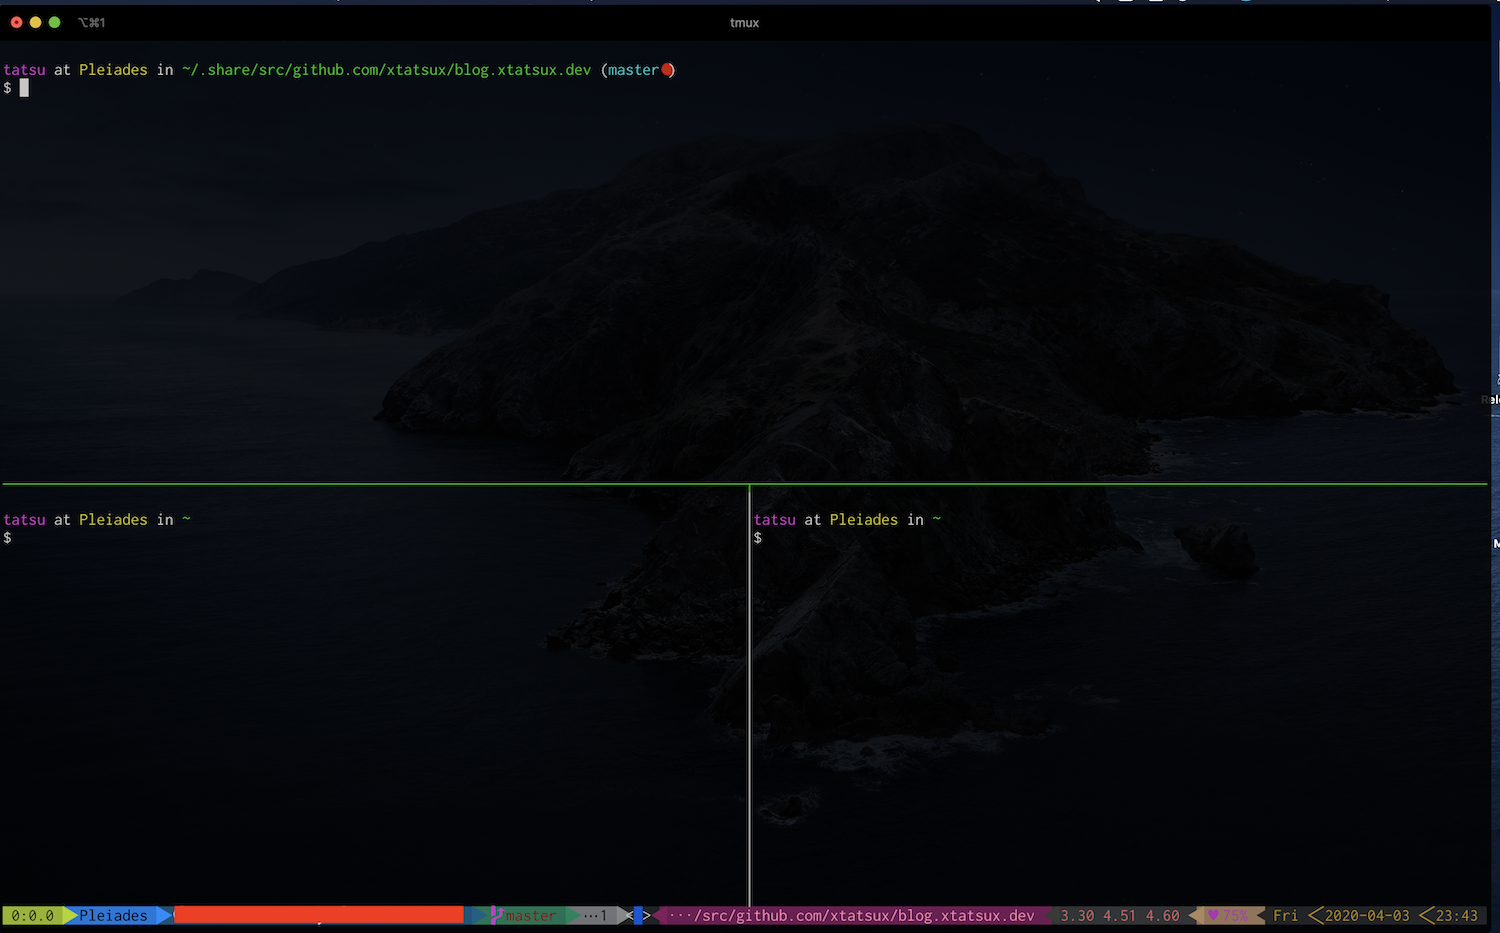Click the blog.xtatsux.dev path status segment
1500x933 pixels.
pyautogui.click(x=851, y=915)
